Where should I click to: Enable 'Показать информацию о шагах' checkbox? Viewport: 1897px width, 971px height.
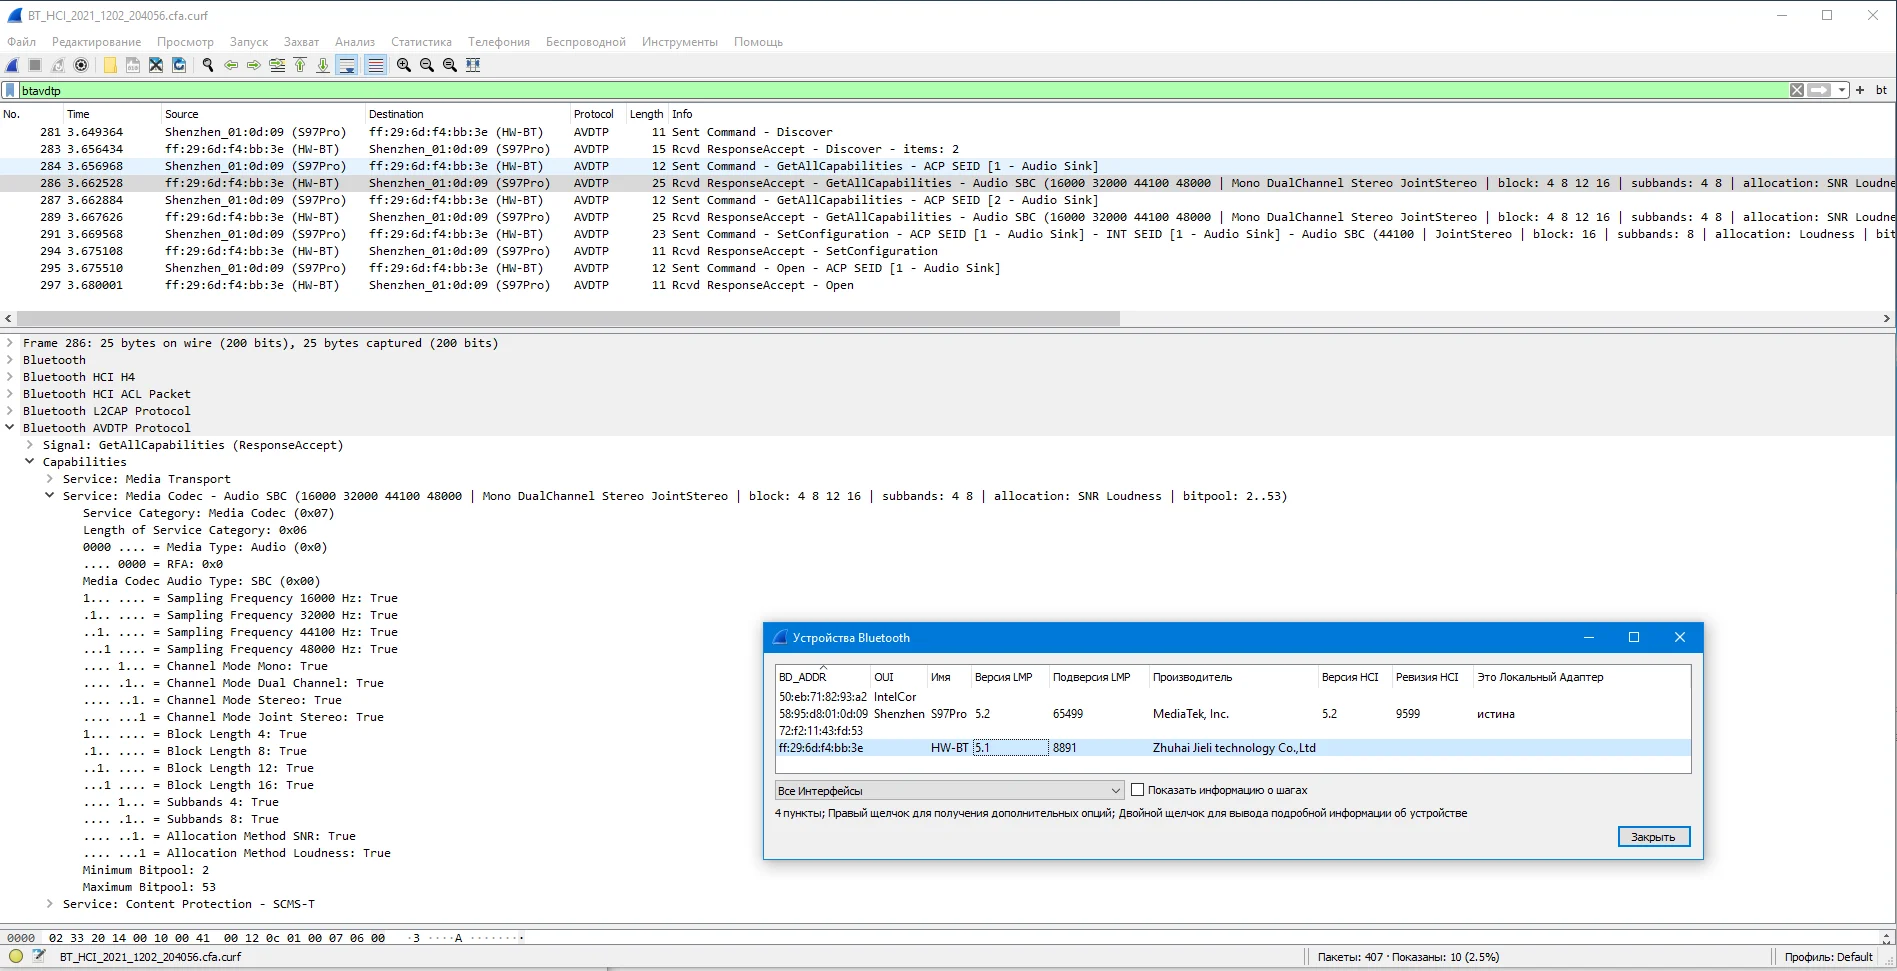1137,790
